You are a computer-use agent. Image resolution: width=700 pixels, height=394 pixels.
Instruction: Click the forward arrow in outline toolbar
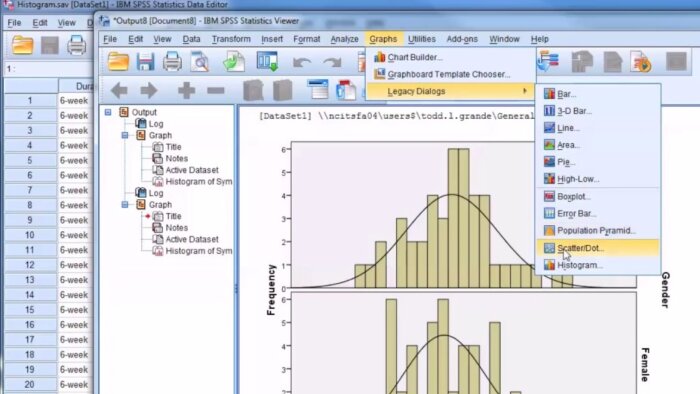coord(149,91)
